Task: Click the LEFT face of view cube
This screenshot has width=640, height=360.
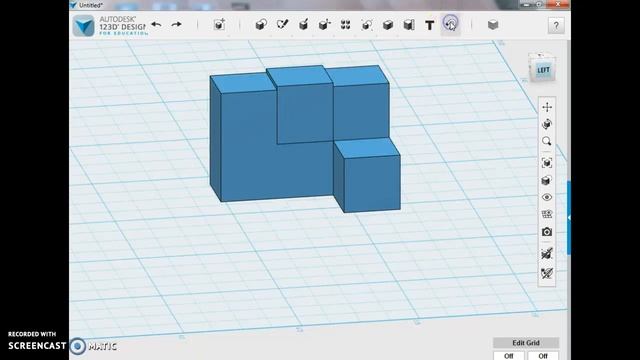Action: coord(542,70)
